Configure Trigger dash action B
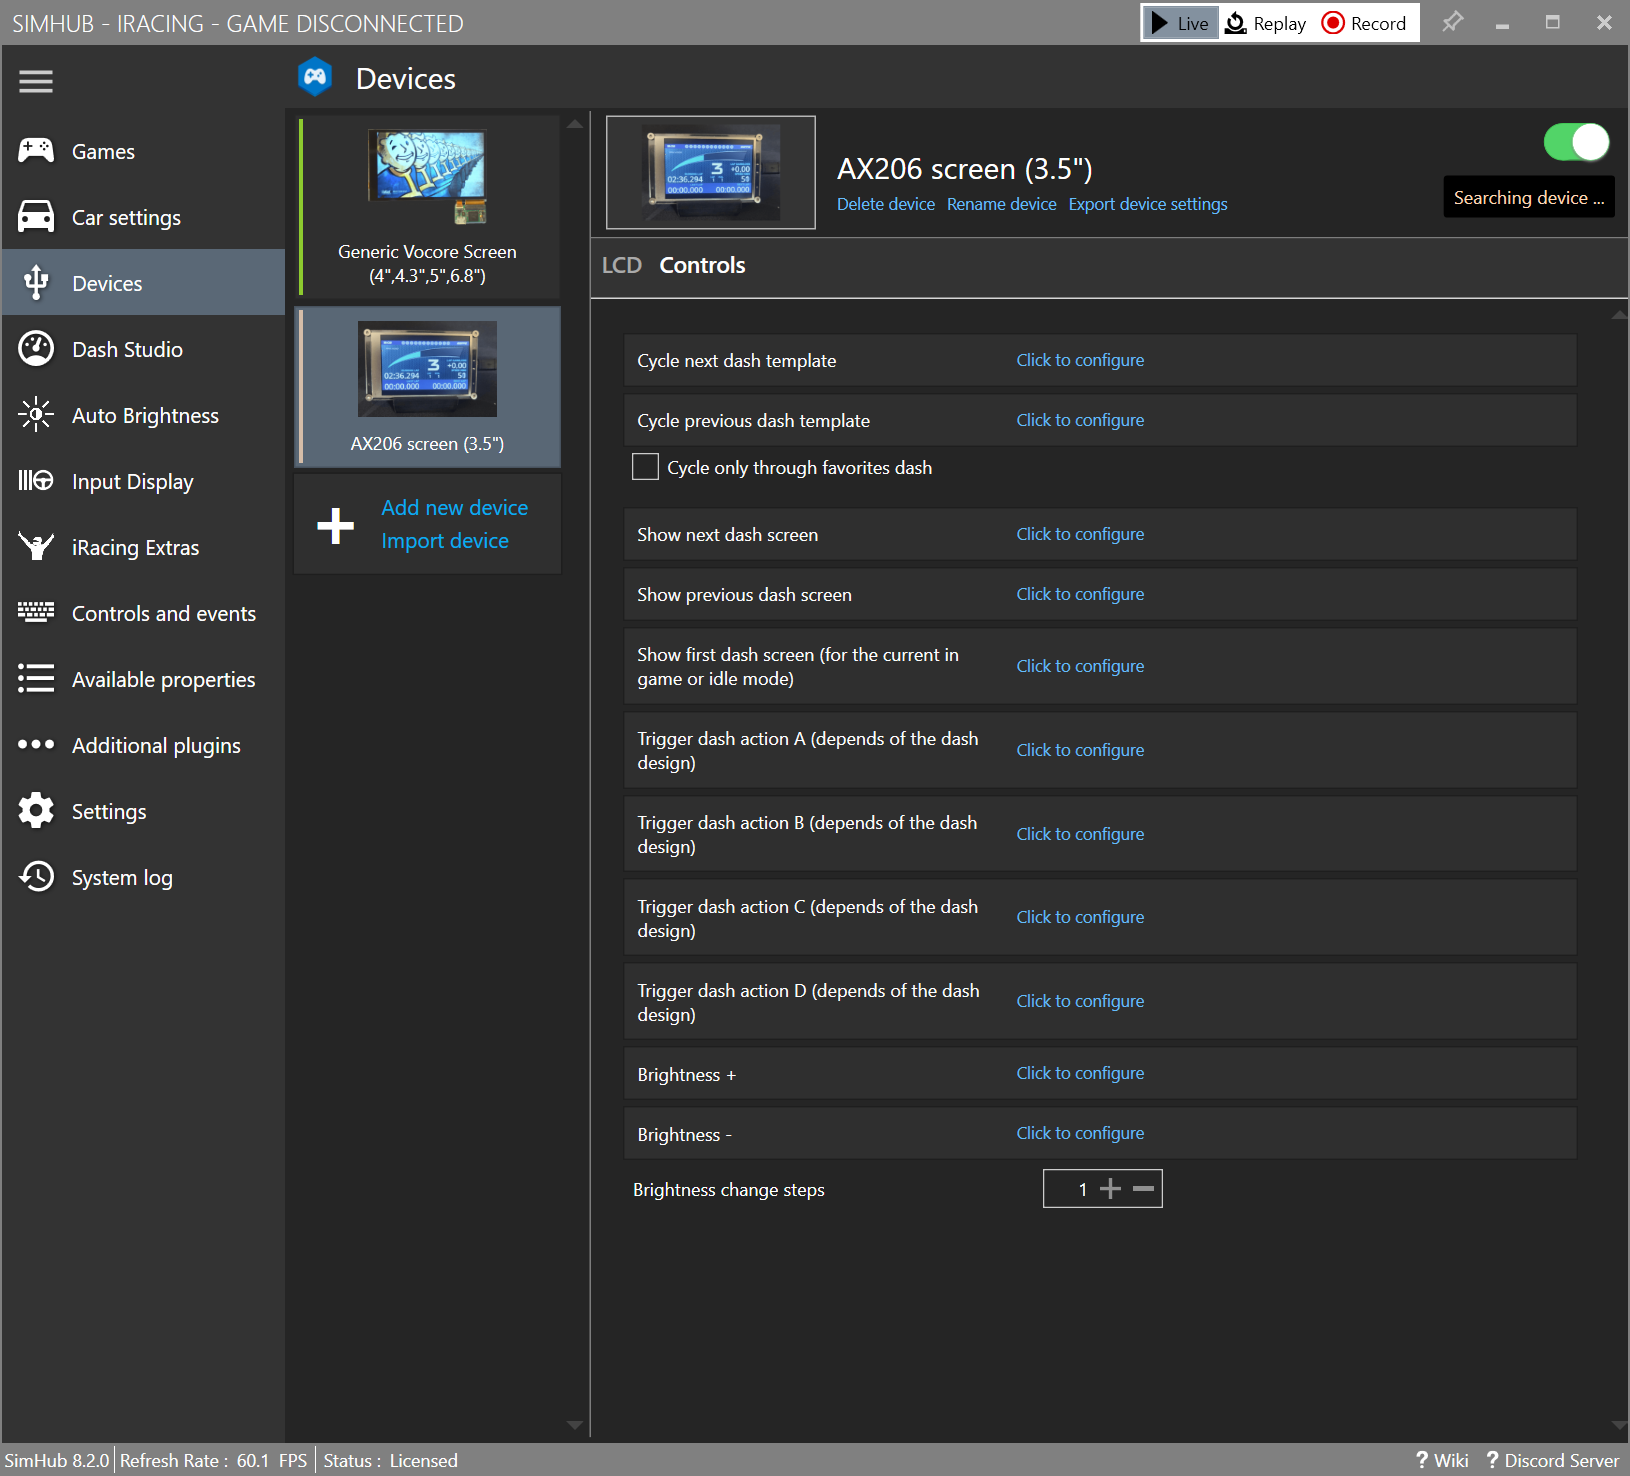Viewport: 1630px width, 1476px height. [1080, 834]
